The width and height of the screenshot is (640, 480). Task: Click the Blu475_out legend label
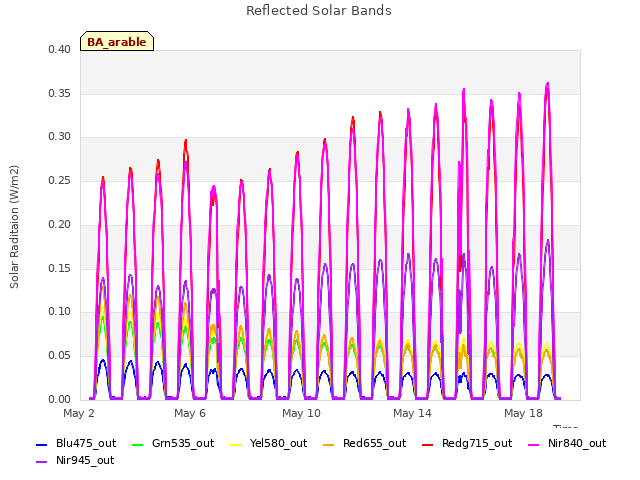point(86,443)
